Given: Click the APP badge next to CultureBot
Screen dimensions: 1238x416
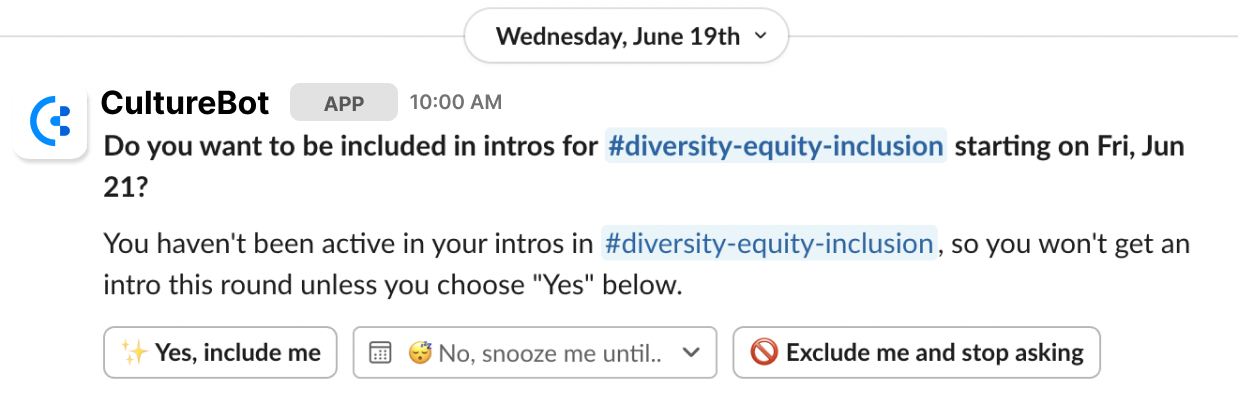Looking at the screenshot, I should (x=343, y=103).
